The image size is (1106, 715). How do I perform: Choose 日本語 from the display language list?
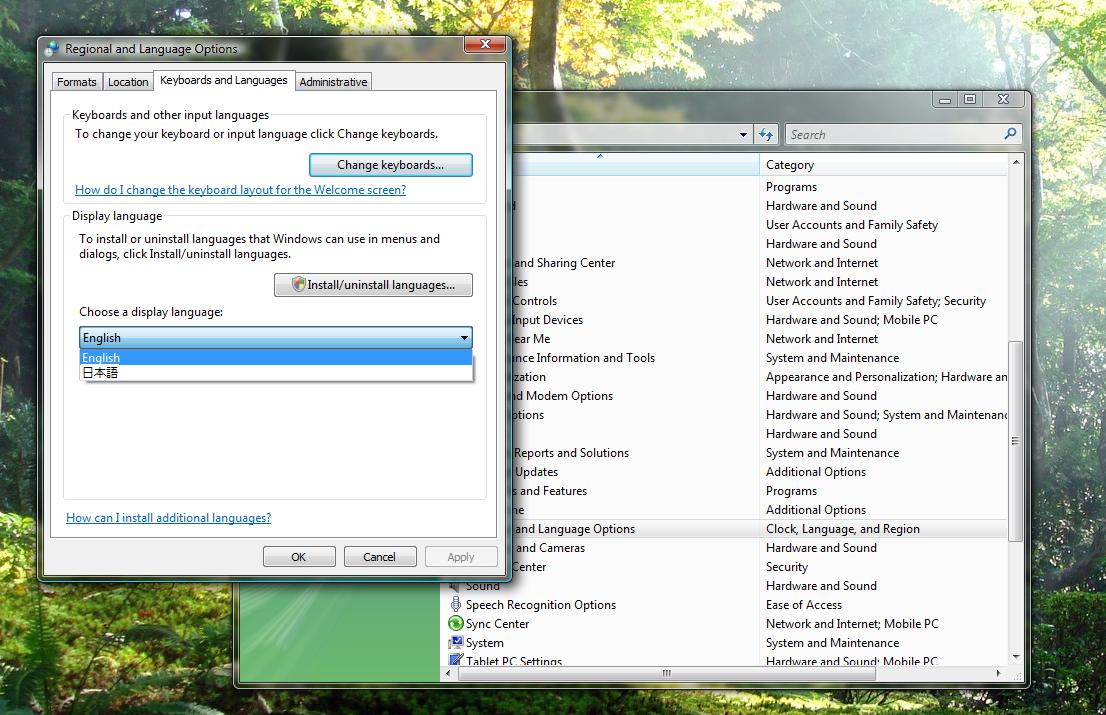click(x=275, y=373)
